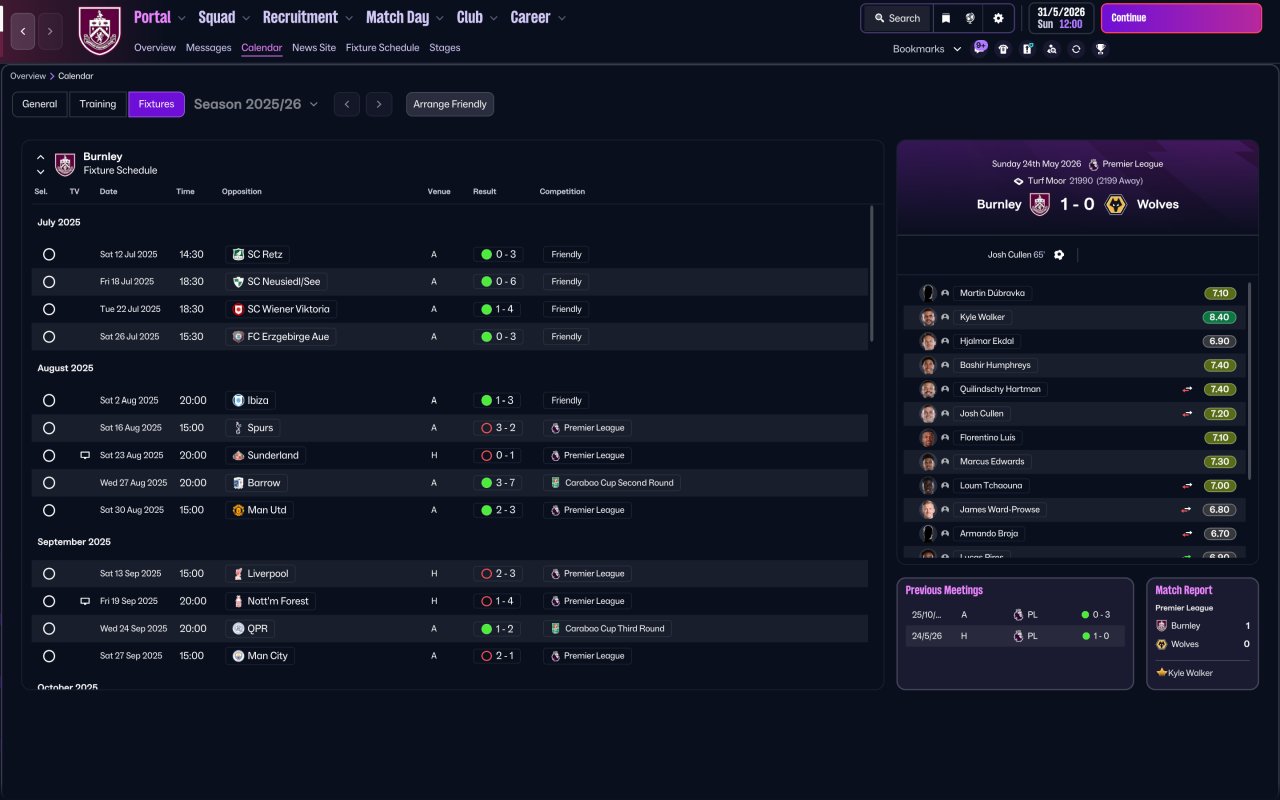Click the Search button
Screen dimensions: 1280x800
coord(897,18)
